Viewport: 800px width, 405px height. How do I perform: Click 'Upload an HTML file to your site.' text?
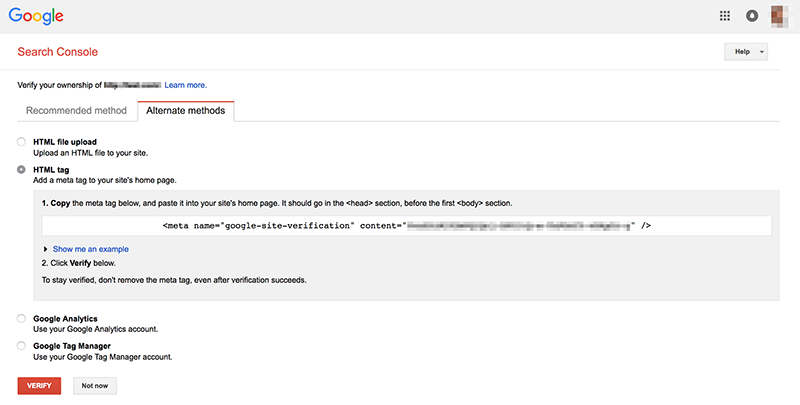pos(91,153)
